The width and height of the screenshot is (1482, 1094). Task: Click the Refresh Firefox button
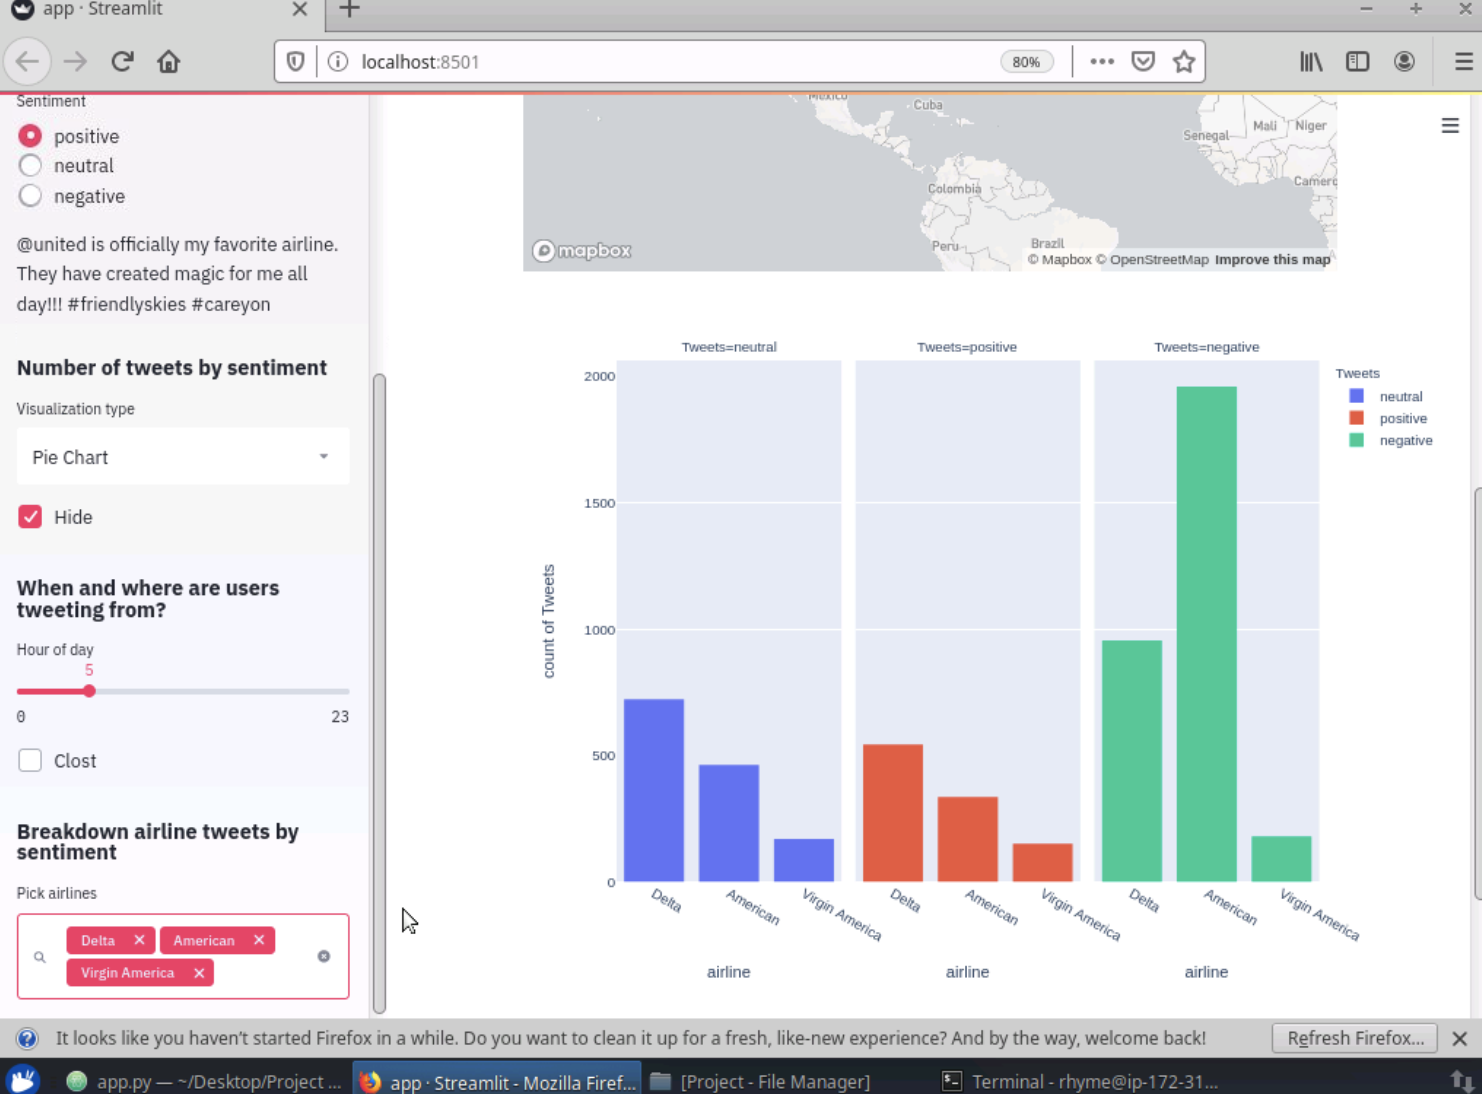tap(1355, 1038)
